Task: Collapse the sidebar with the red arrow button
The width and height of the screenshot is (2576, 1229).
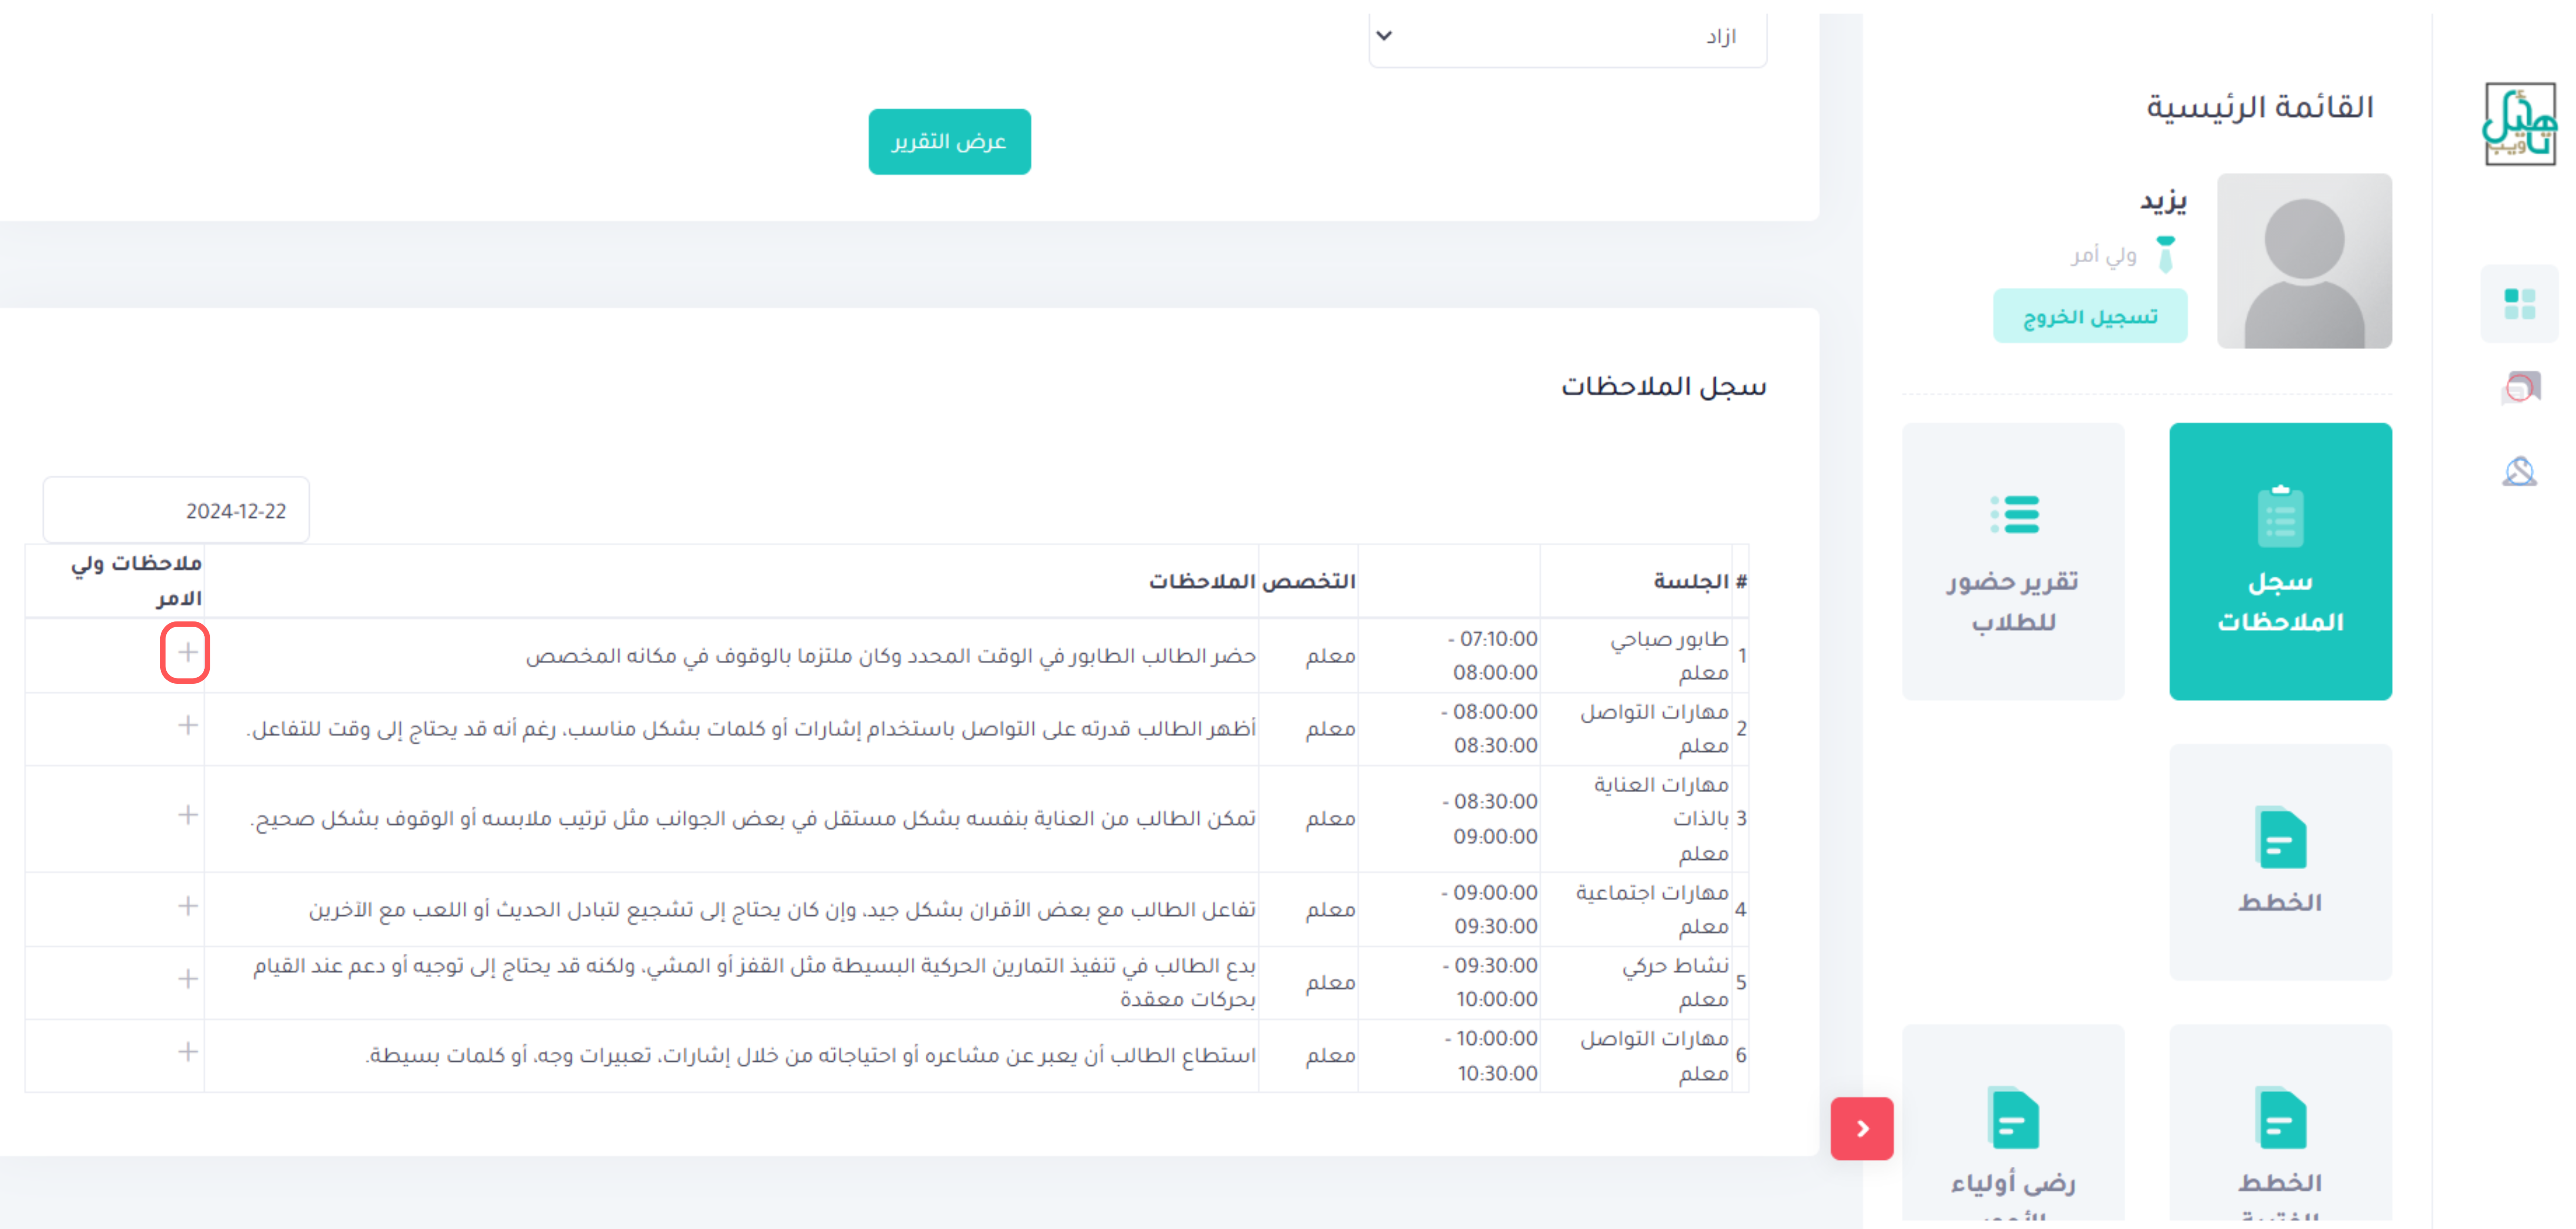Action: click(1862, 1128)
